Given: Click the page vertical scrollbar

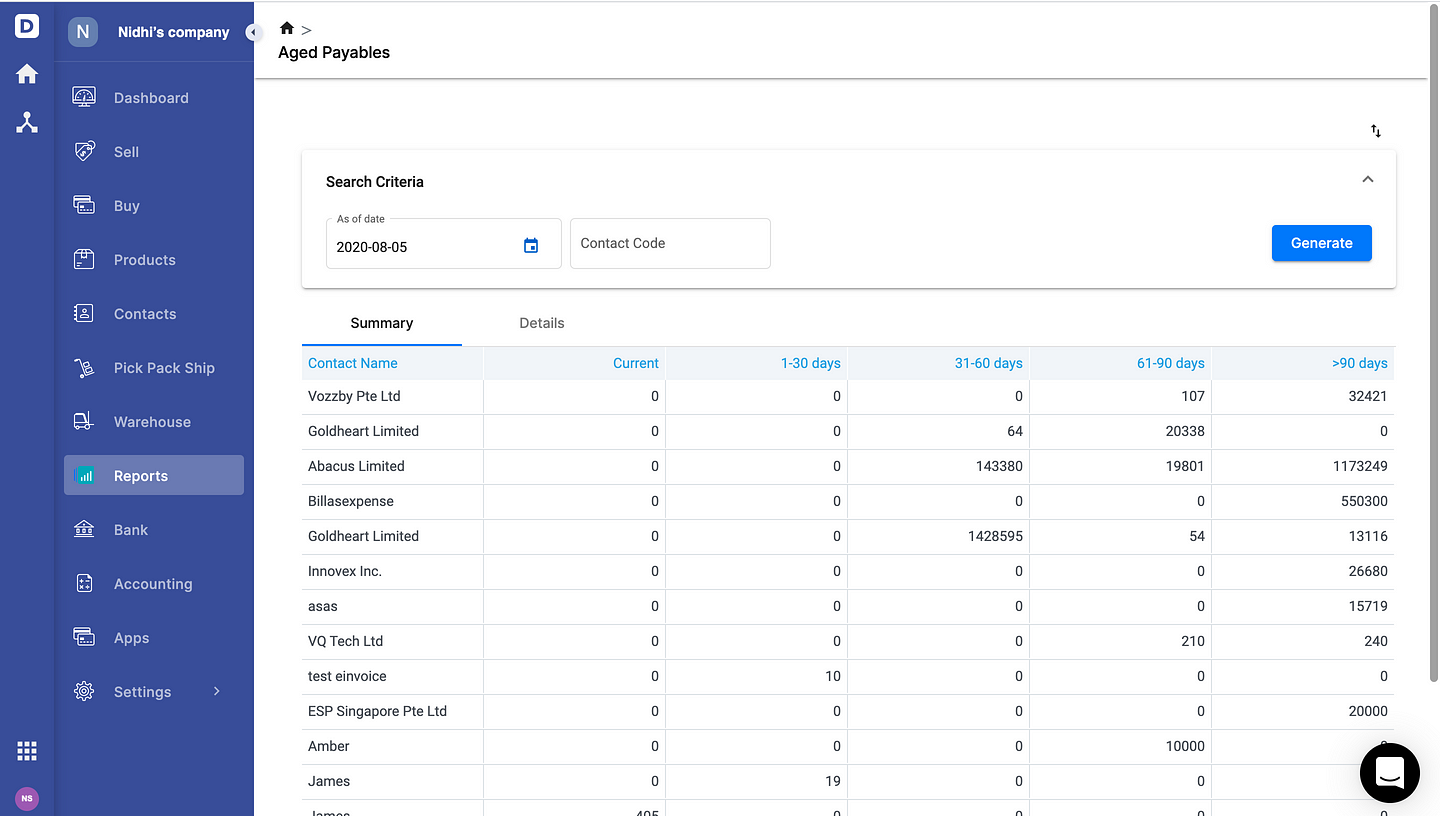Looking at the screenshot, I should click(1434, 344).
